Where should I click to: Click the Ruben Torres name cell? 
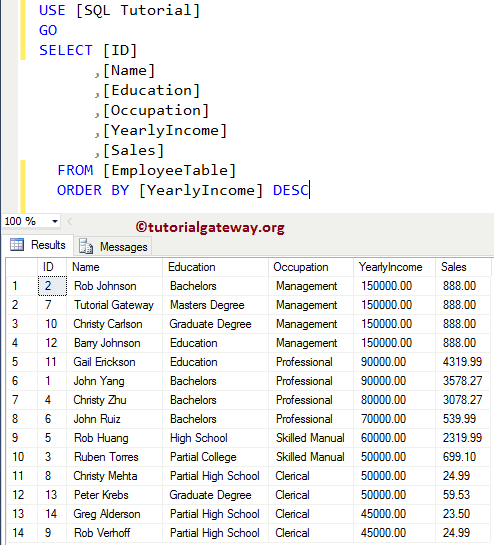(x=114, y=457)
